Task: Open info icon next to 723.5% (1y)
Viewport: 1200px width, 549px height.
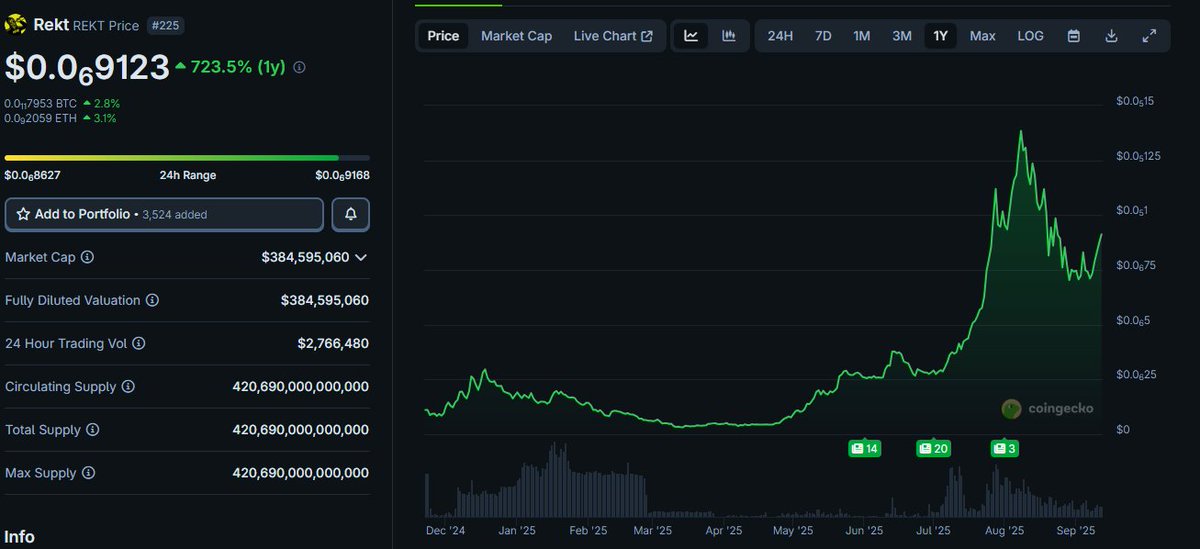Action: coord(299,67)
